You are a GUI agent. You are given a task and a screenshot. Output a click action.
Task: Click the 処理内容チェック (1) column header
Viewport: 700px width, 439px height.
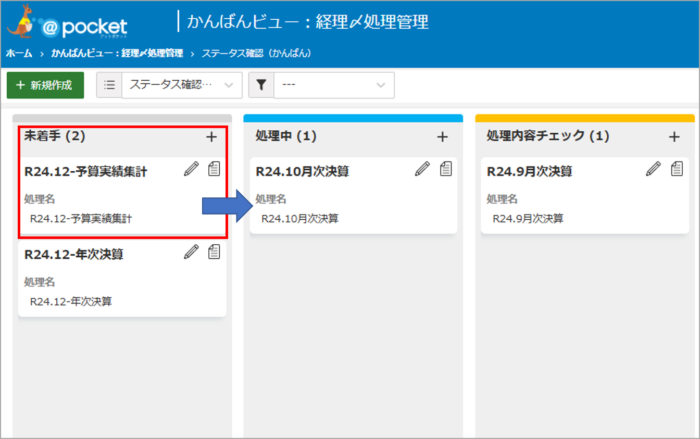pos(548,136)
